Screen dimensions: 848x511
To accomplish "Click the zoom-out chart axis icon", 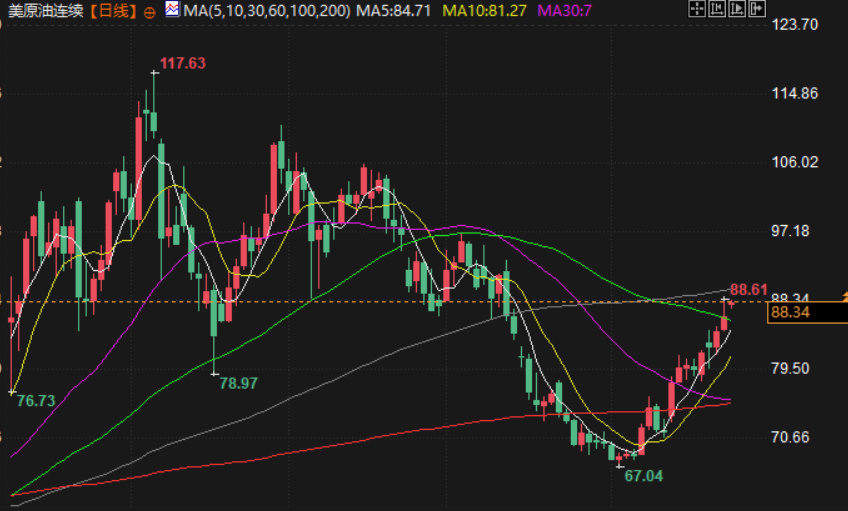I will (x=717, y=9).
